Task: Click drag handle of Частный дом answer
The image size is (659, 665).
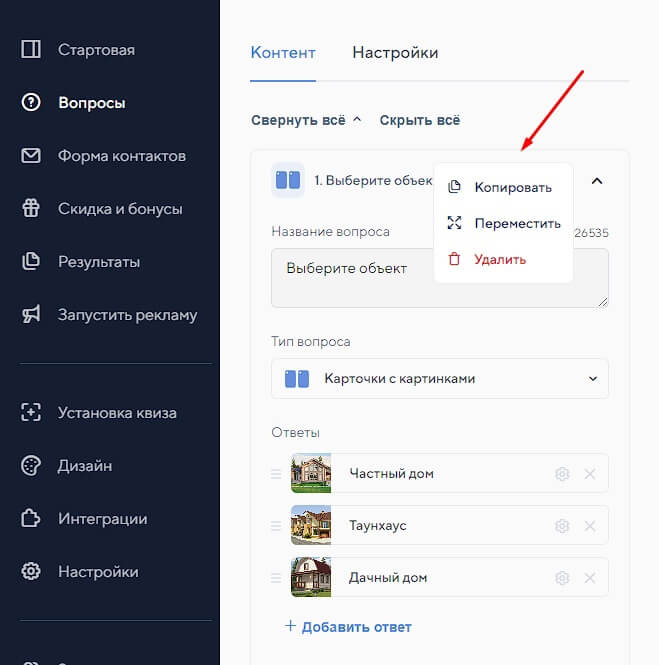Action: [x=276, y=474]
